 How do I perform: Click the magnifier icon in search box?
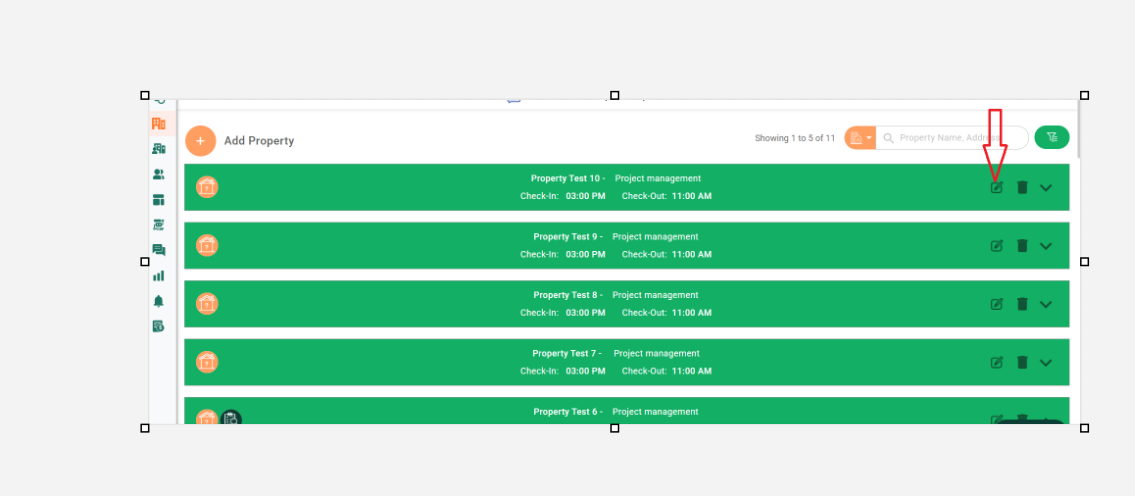[x=888, y=138]
